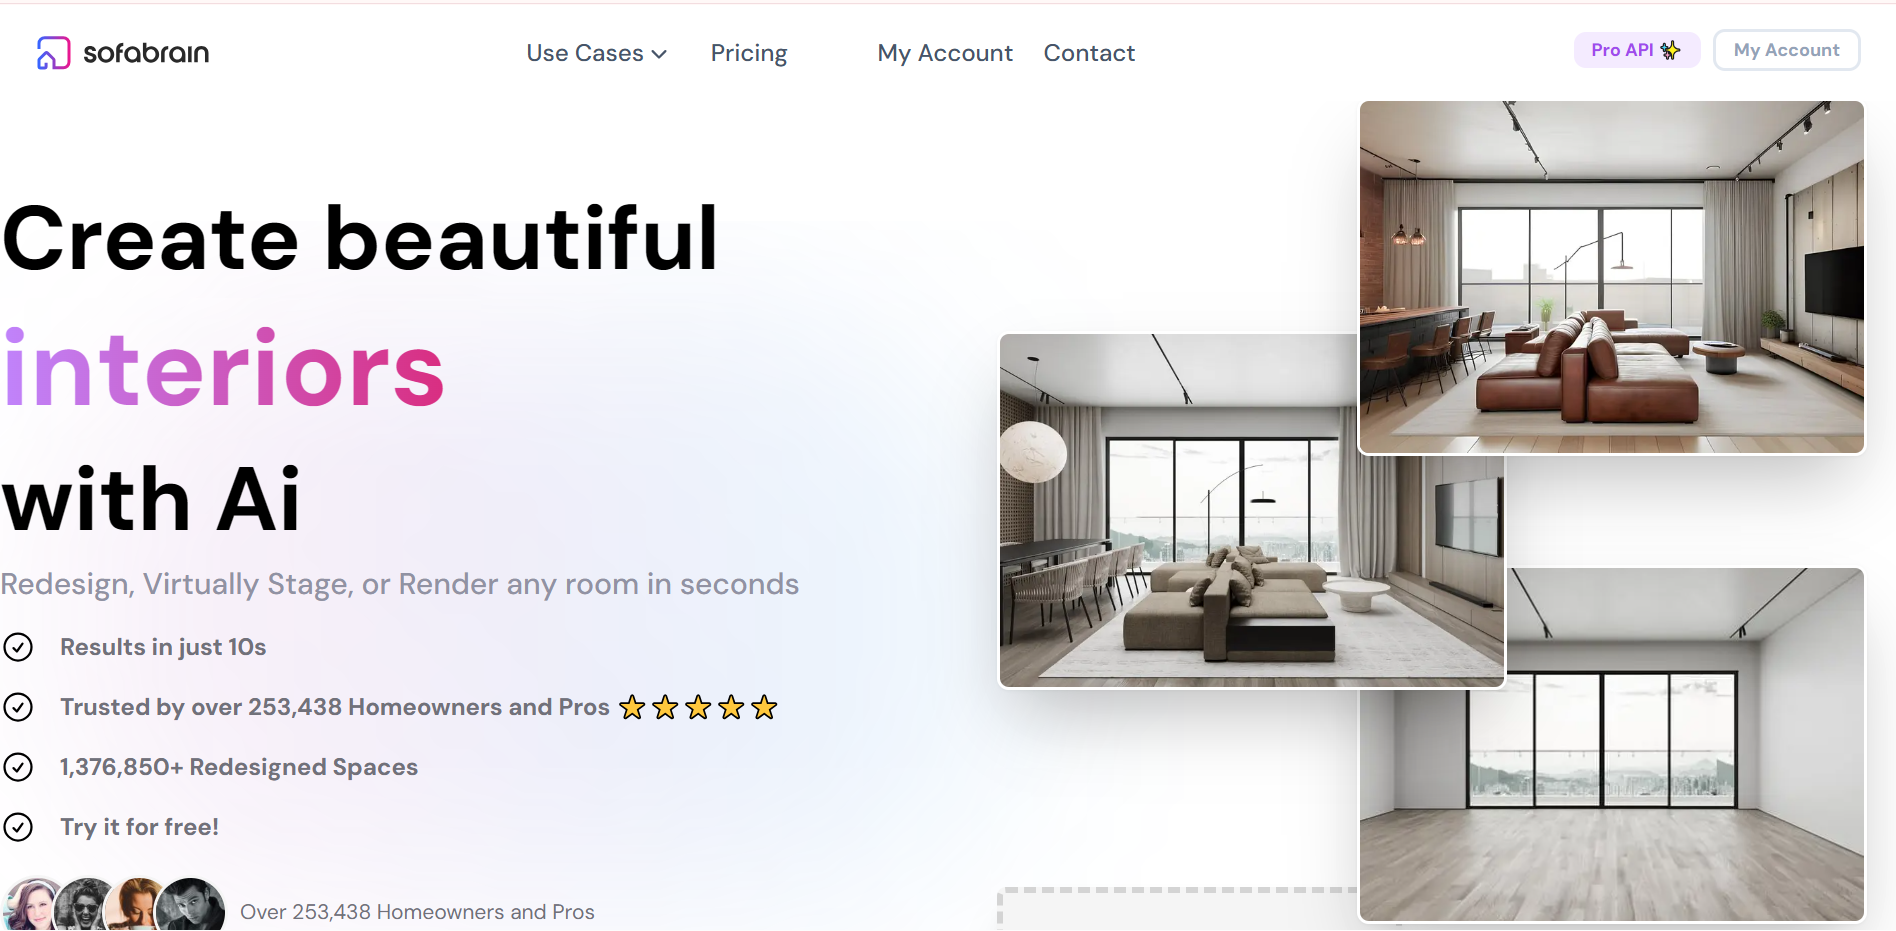Click the checkmark icon beside Try it for free
Image resolution: width=1896 pixels, height=931 pixels.
pos(18,827)
